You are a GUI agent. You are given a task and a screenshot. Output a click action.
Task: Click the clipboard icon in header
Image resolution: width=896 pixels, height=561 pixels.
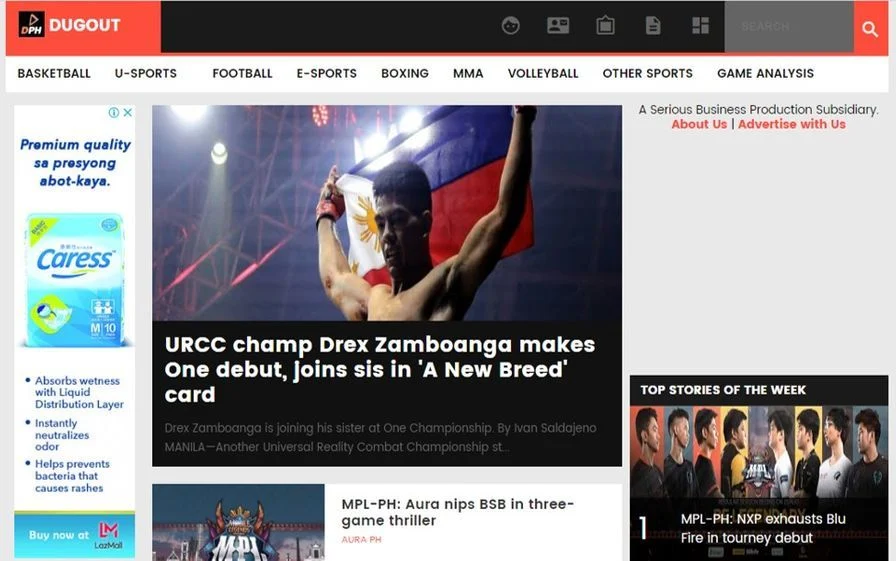[x=605, y=26]
